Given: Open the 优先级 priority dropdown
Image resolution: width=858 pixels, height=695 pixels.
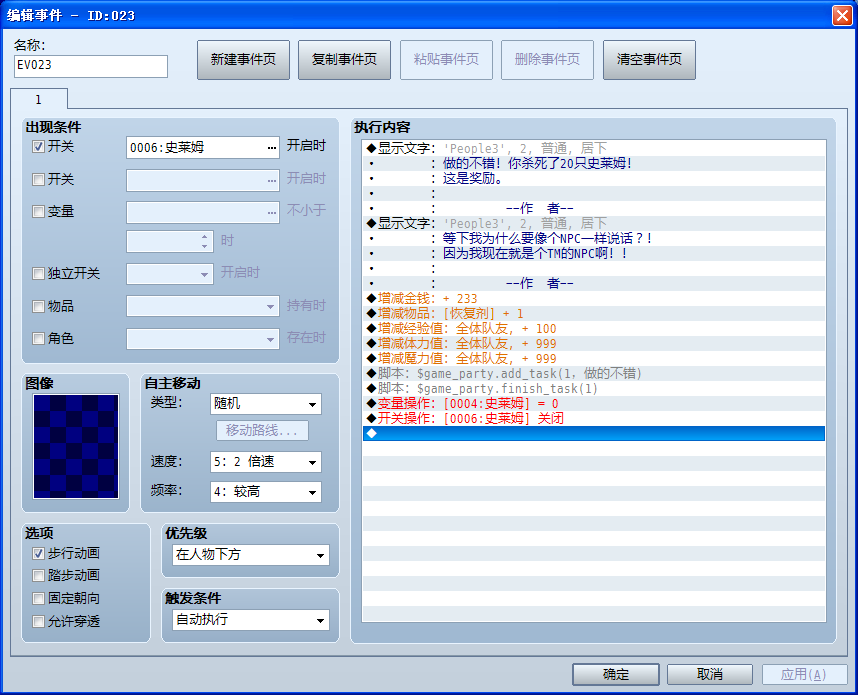Looking at the screenshot, I should [251, 555].
